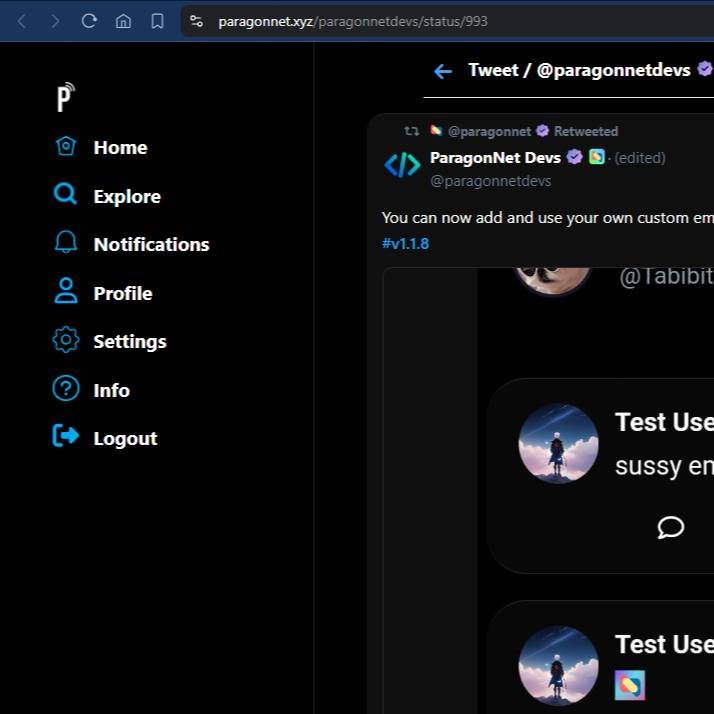Viewport: 714px width, 714px height.
Task: Click the browser home button
Action: click(x=123, y=21)
